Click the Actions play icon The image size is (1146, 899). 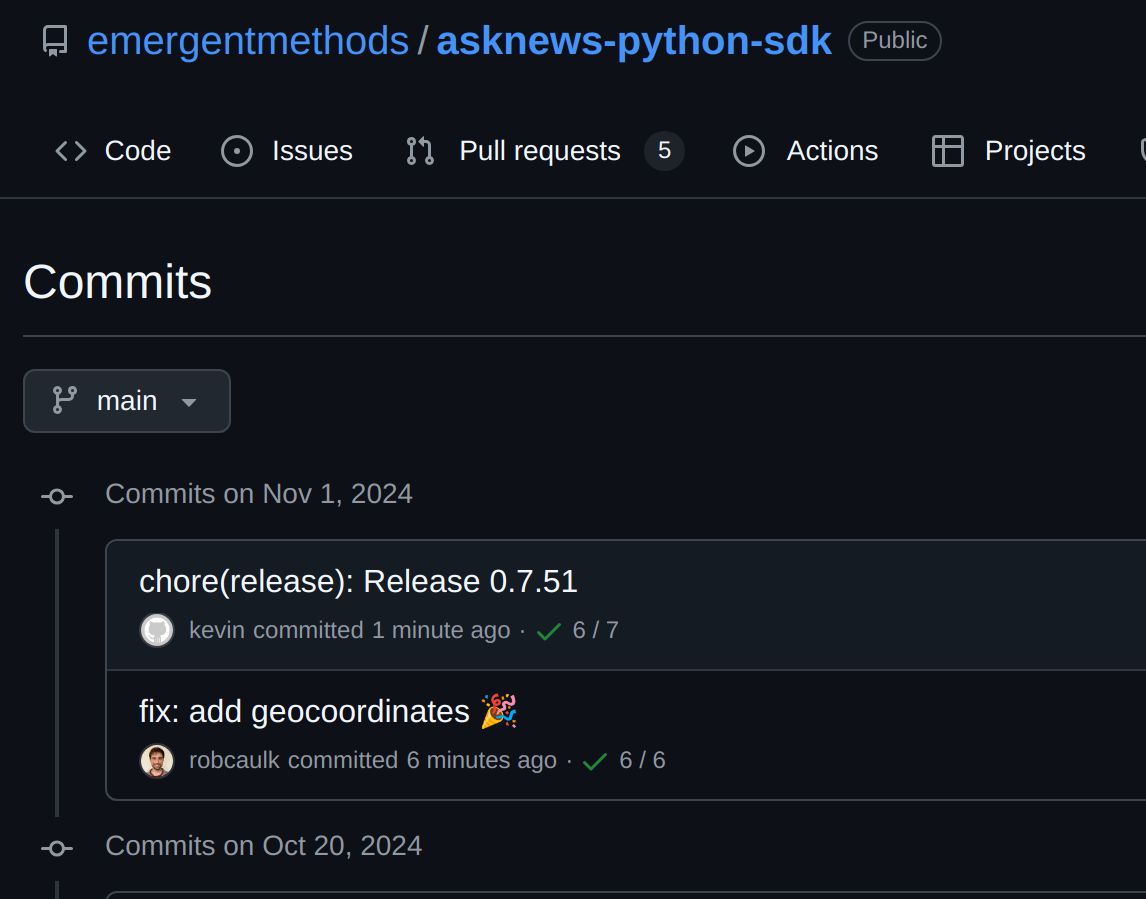(x=749, y=151)
